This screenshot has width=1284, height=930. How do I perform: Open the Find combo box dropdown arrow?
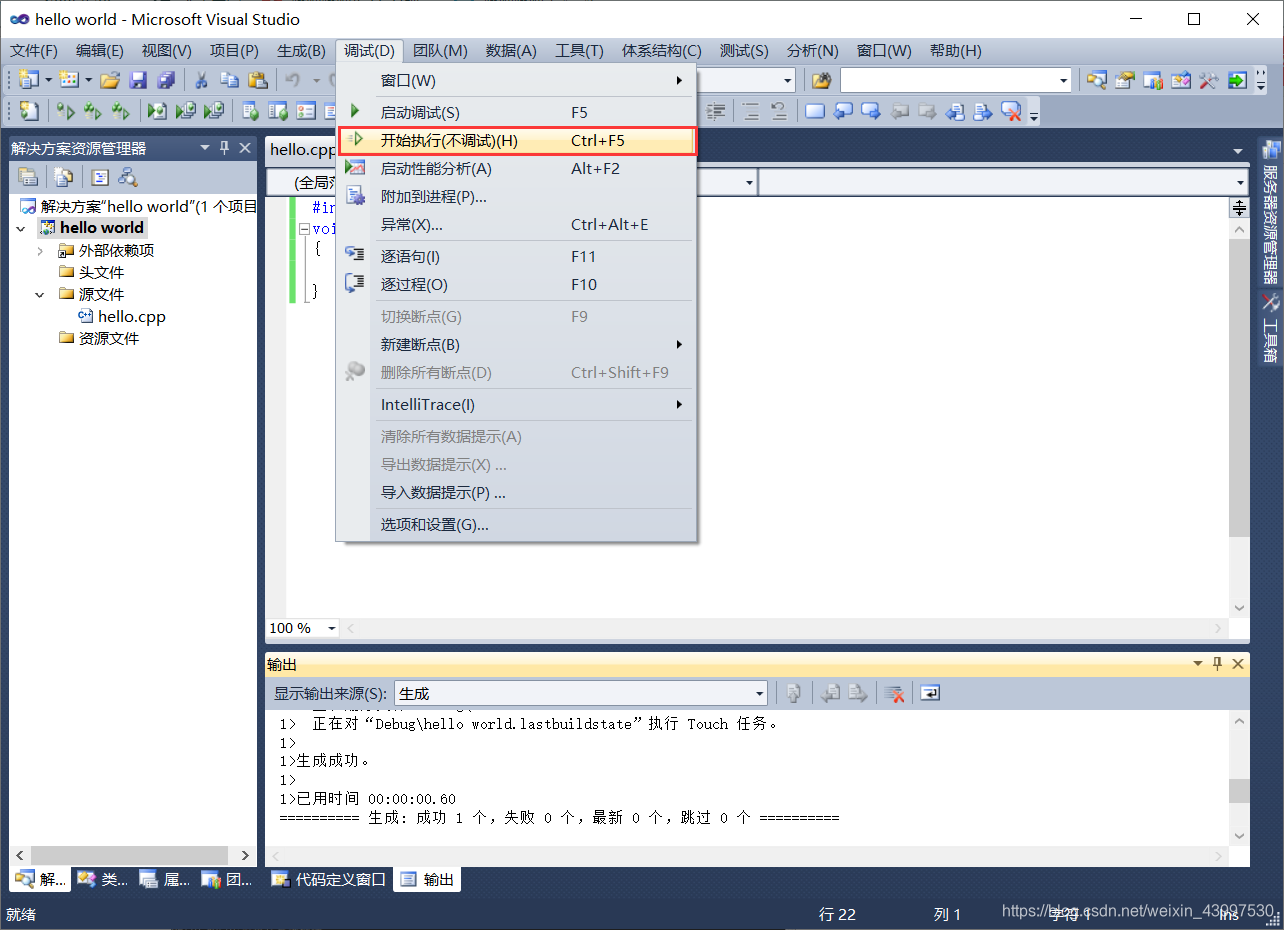coord(1063,80)
